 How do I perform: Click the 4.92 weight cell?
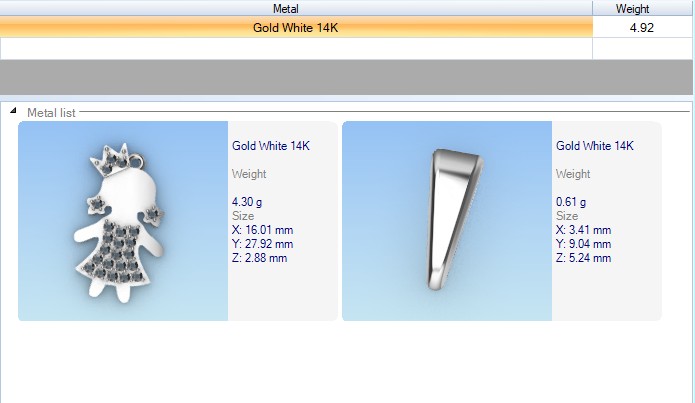coord(641,28)
